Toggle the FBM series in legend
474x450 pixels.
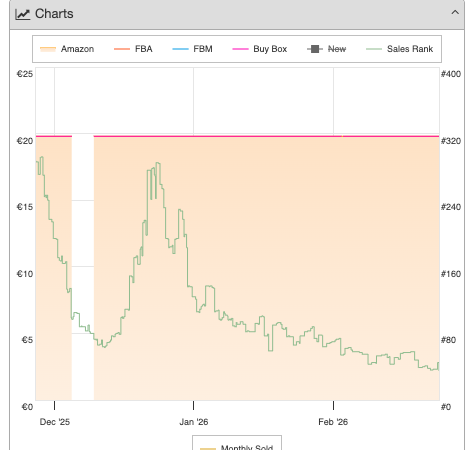(192, 49)
